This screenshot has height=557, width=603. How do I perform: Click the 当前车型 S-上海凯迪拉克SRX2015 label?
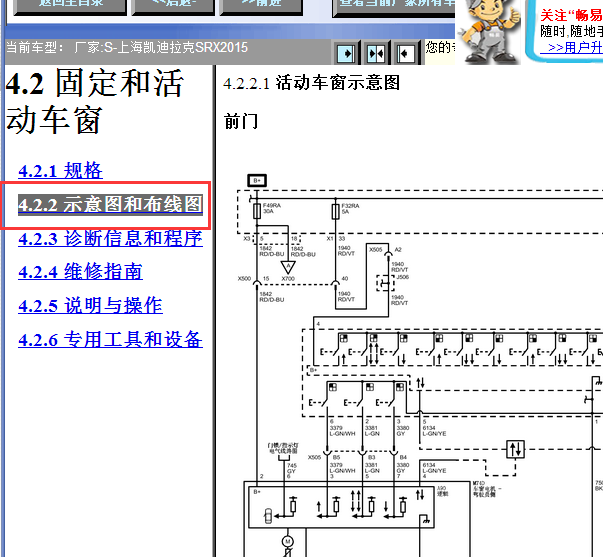(x=127, y=48)
